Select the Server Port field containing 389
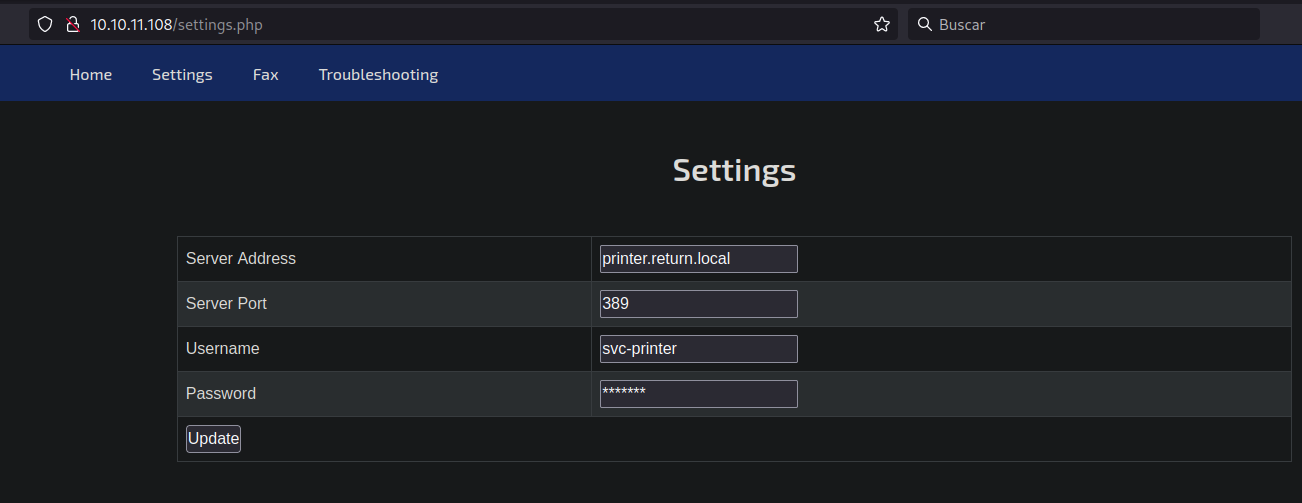The height and width of the screenshot is (503, 1302). (698, 304)
